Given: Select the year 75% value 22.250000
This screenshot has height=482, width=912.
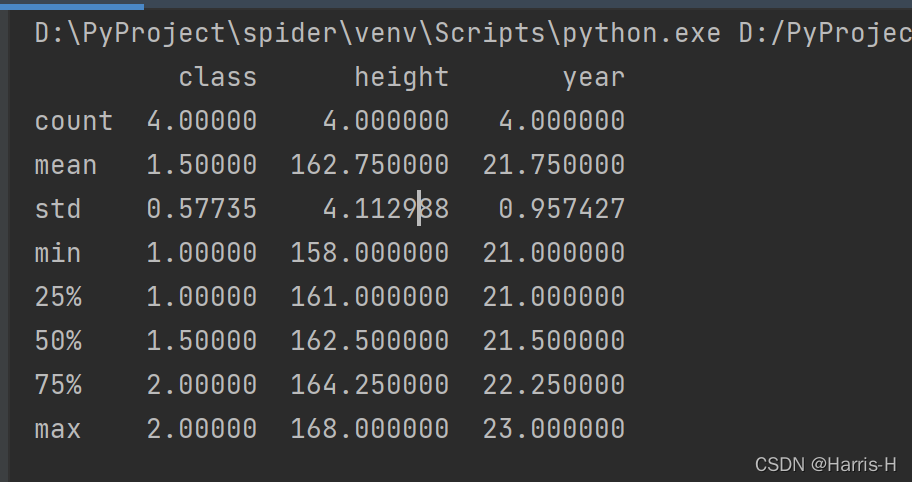Looking at the screenshot, I should (554, 384).
